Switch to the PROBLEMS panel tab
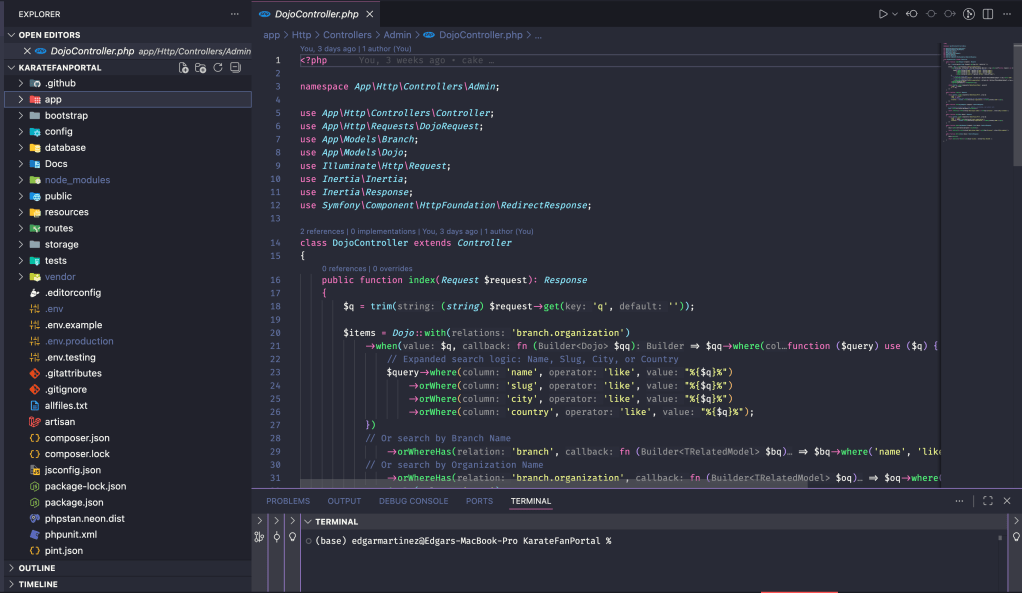The height and width of the screenshot is (593, 1022). tap(288, 501)
